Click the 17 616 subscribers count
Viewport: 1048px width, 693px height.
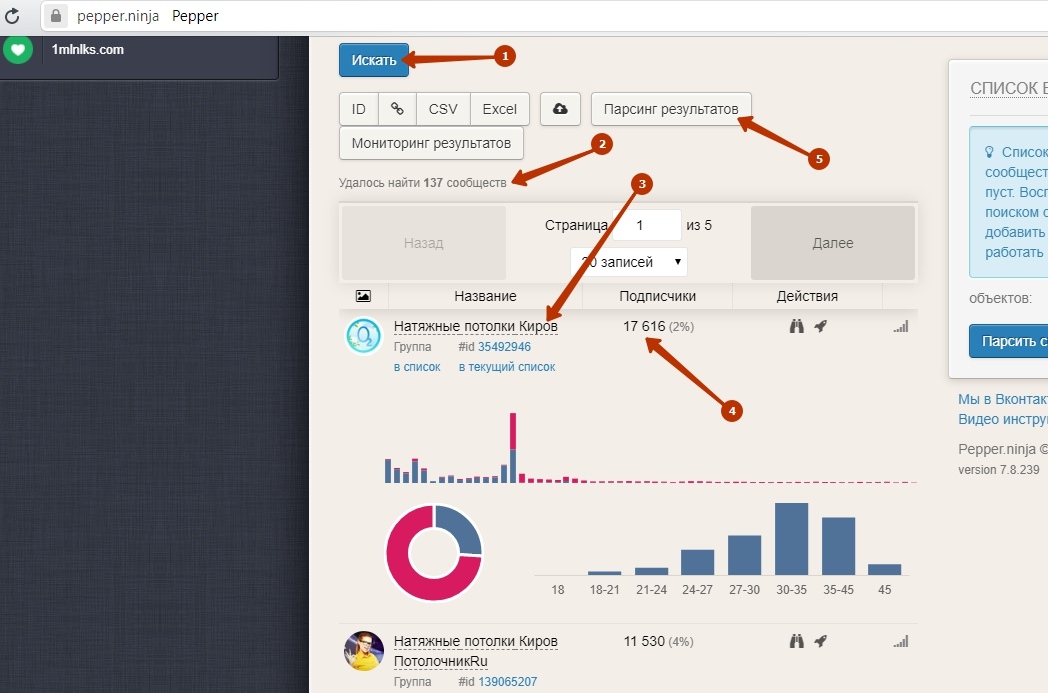(644, 326)
